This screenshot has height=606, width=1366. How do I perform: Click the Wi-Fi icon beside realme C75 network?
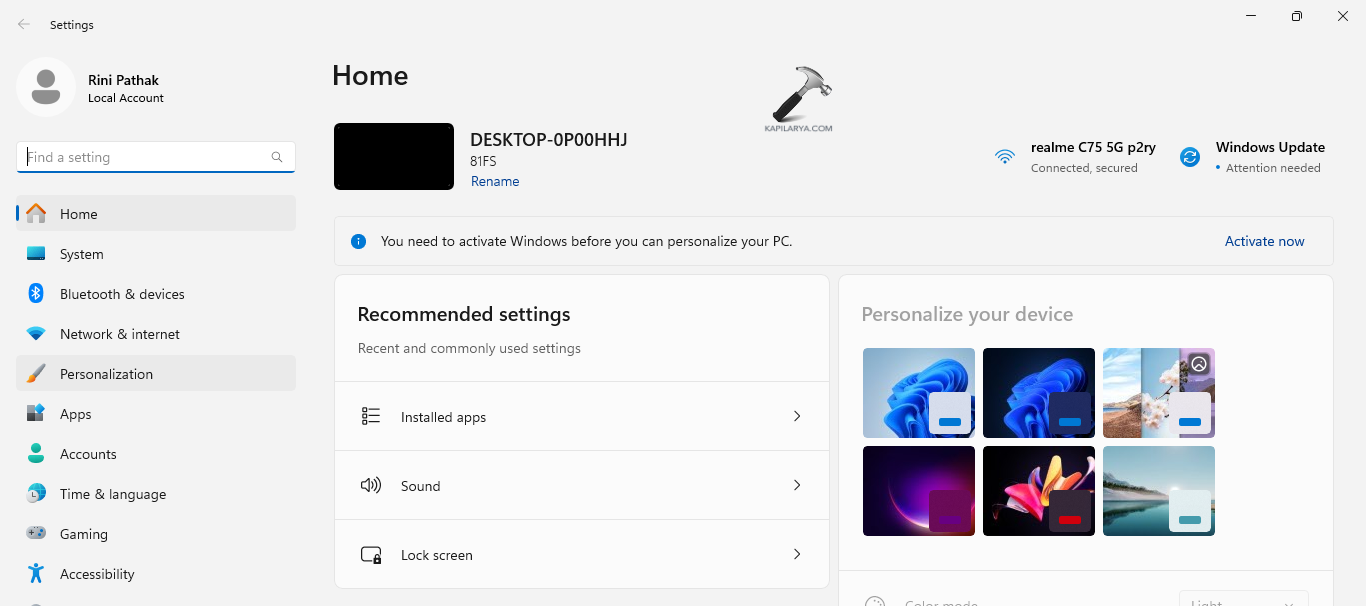click(1004, 156)
